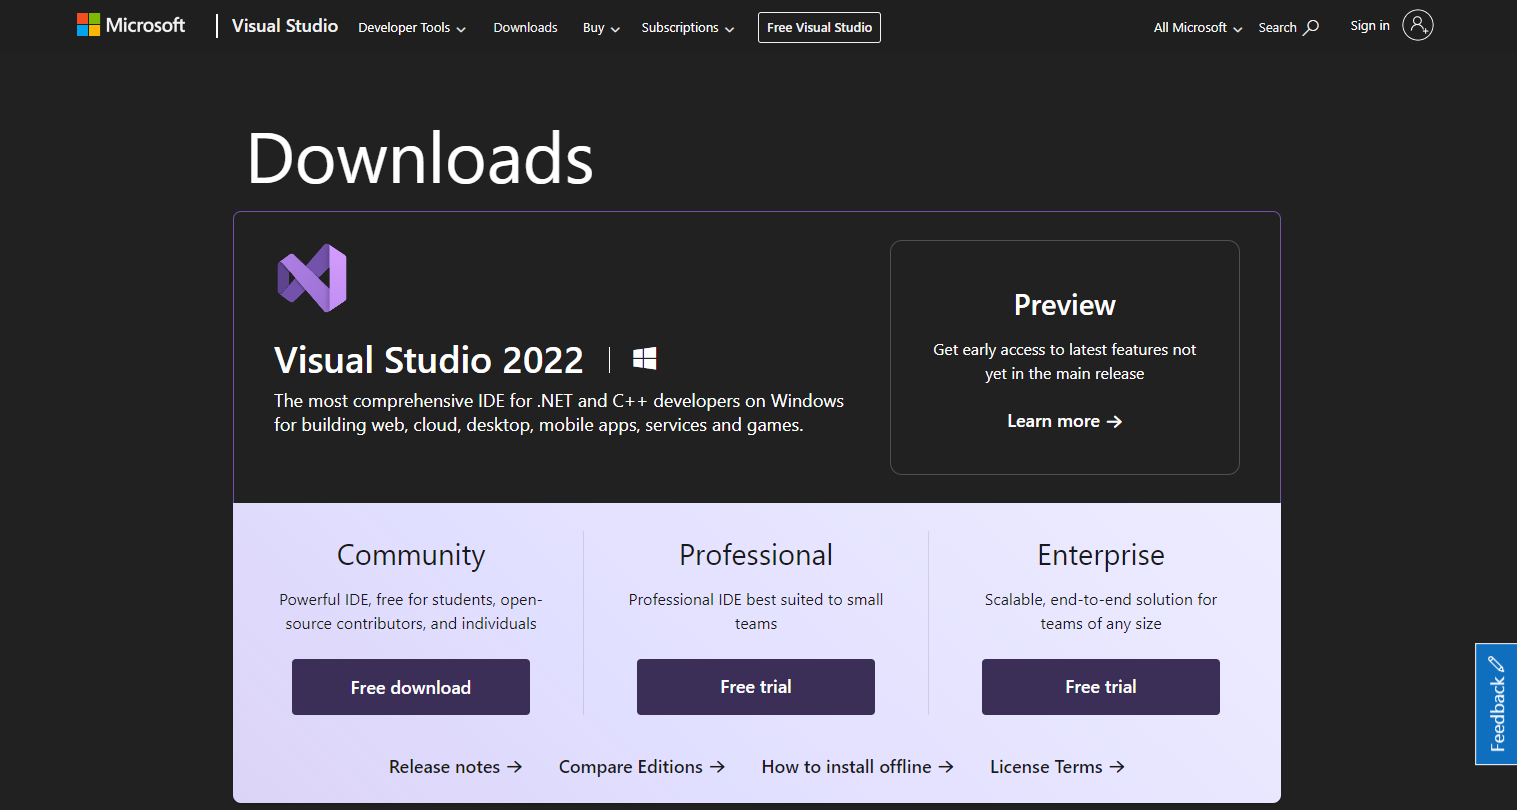Click the Enterprise edition heading

coord(1101,555)
